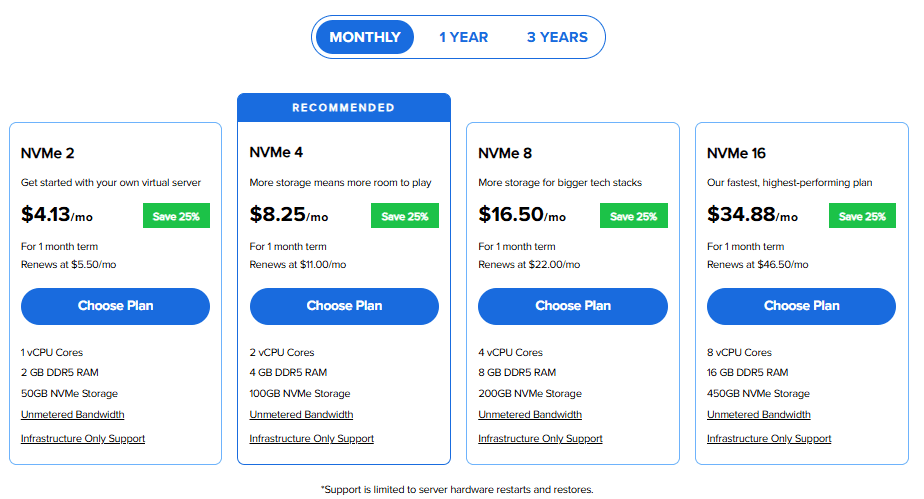Click Infrastructure Only Support under NVMe 4

tap(312, 439)
